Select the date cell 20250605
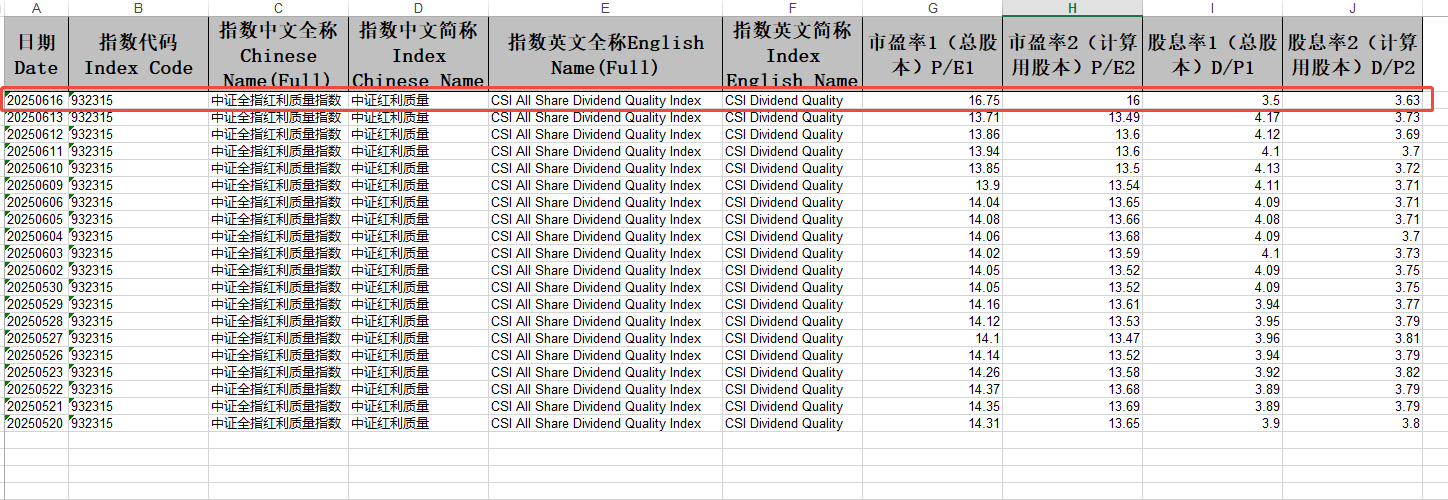This screenshot has height=500, width=1448. pyautogui.click(x=37, y=219)
